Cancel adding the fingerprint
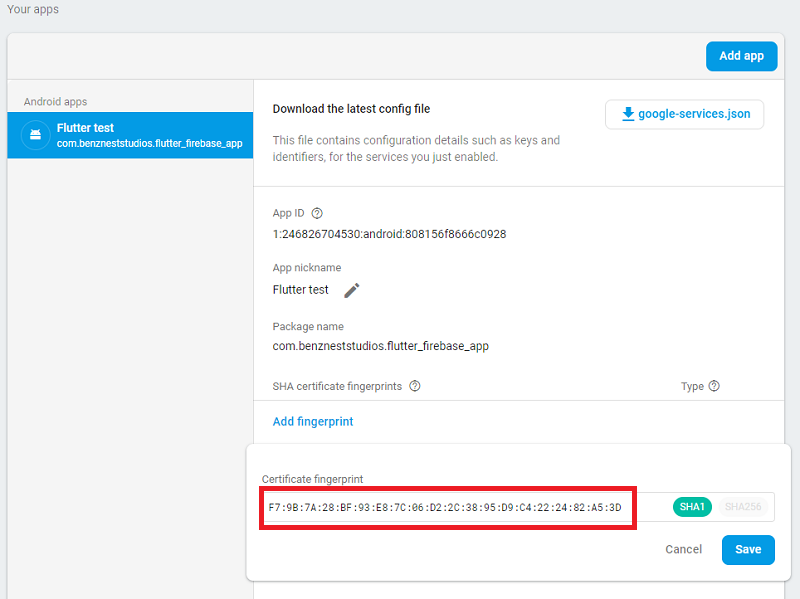Image resolution: width=800 pixels, height=599 pixels. click(x=683, y=550)
